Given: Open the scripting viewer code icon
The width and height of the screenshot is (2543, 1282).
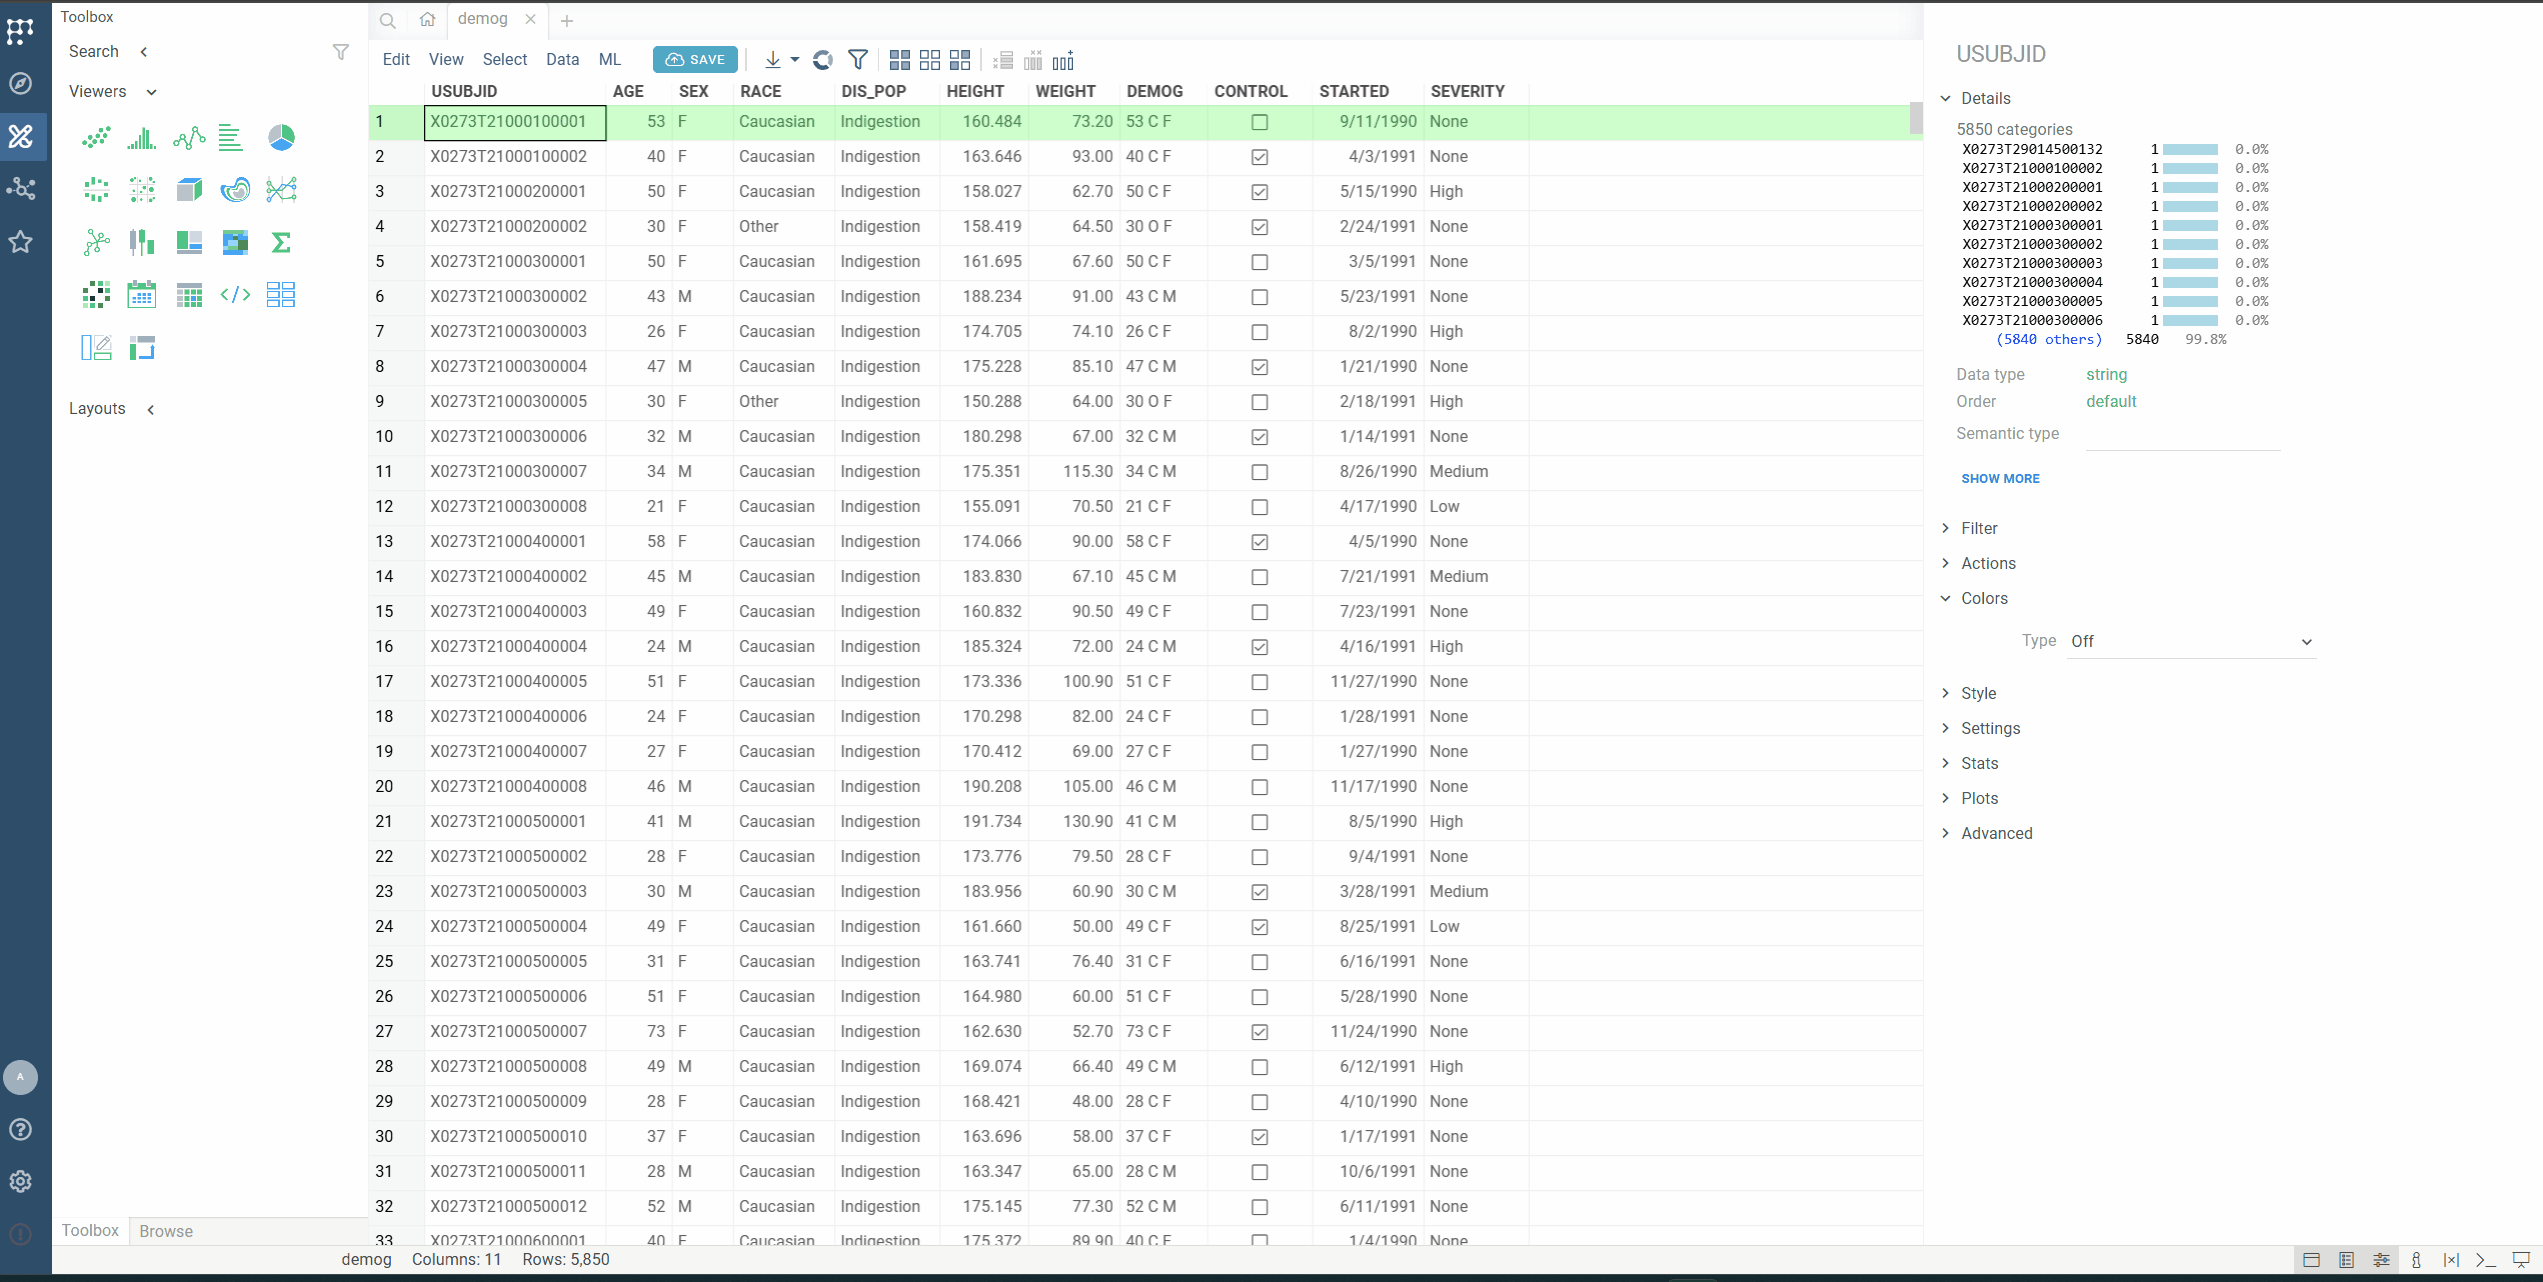Looking at the screenshot, I should (x=235, y=295).
